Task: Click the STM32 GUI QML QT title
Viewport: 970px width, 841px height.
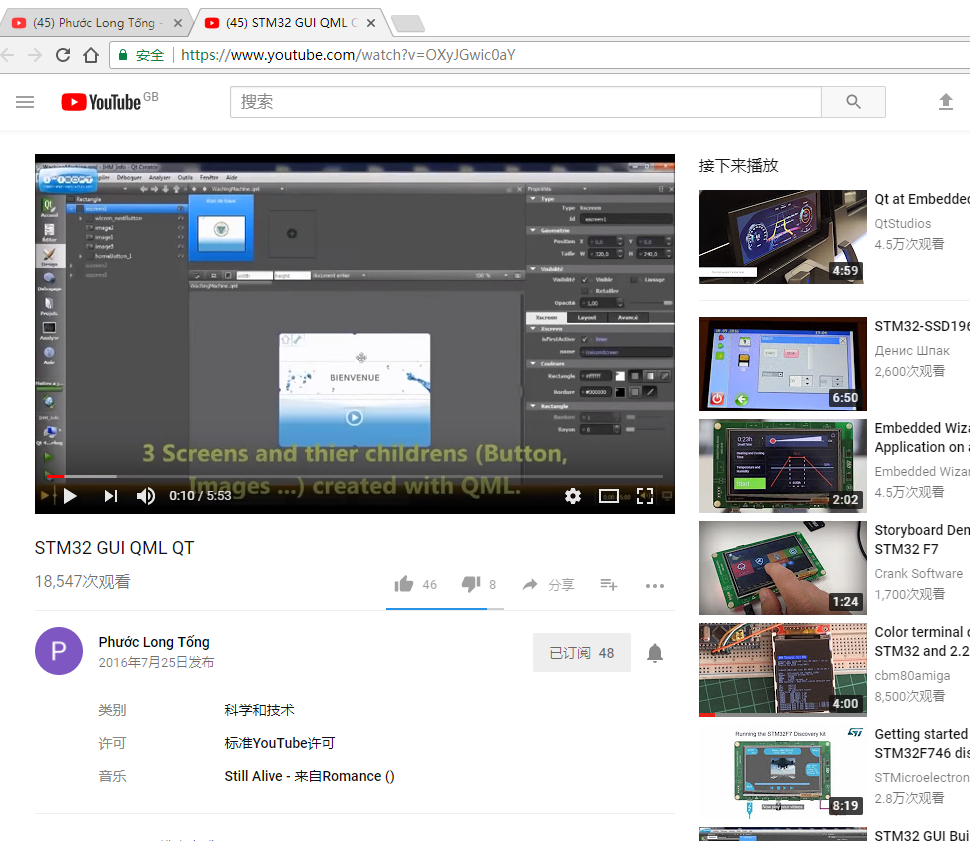Action: [x=114, y=548]
